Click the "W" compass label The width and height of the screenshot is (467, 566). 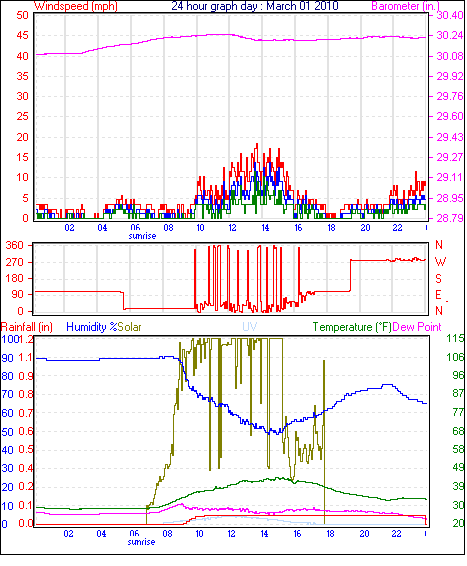[x=440, y=262]
